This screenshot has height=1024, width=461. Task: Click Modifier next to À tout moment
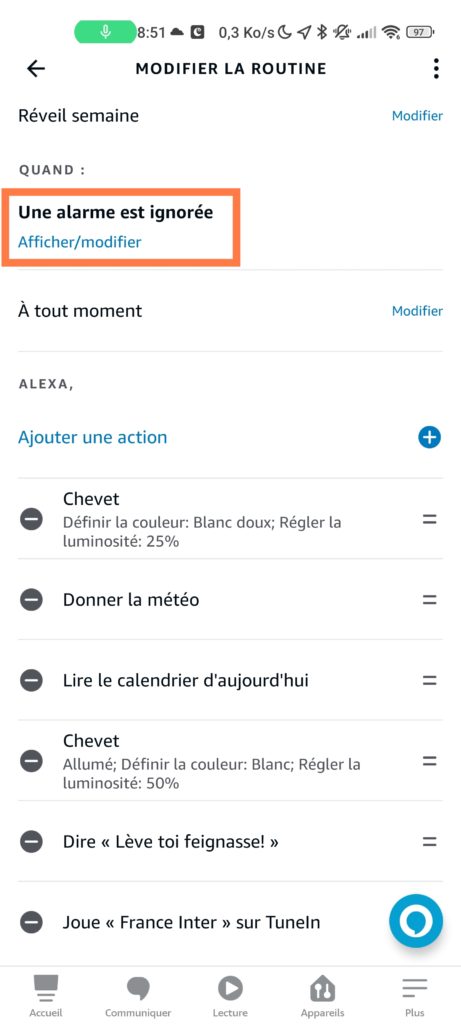point(417,311)
